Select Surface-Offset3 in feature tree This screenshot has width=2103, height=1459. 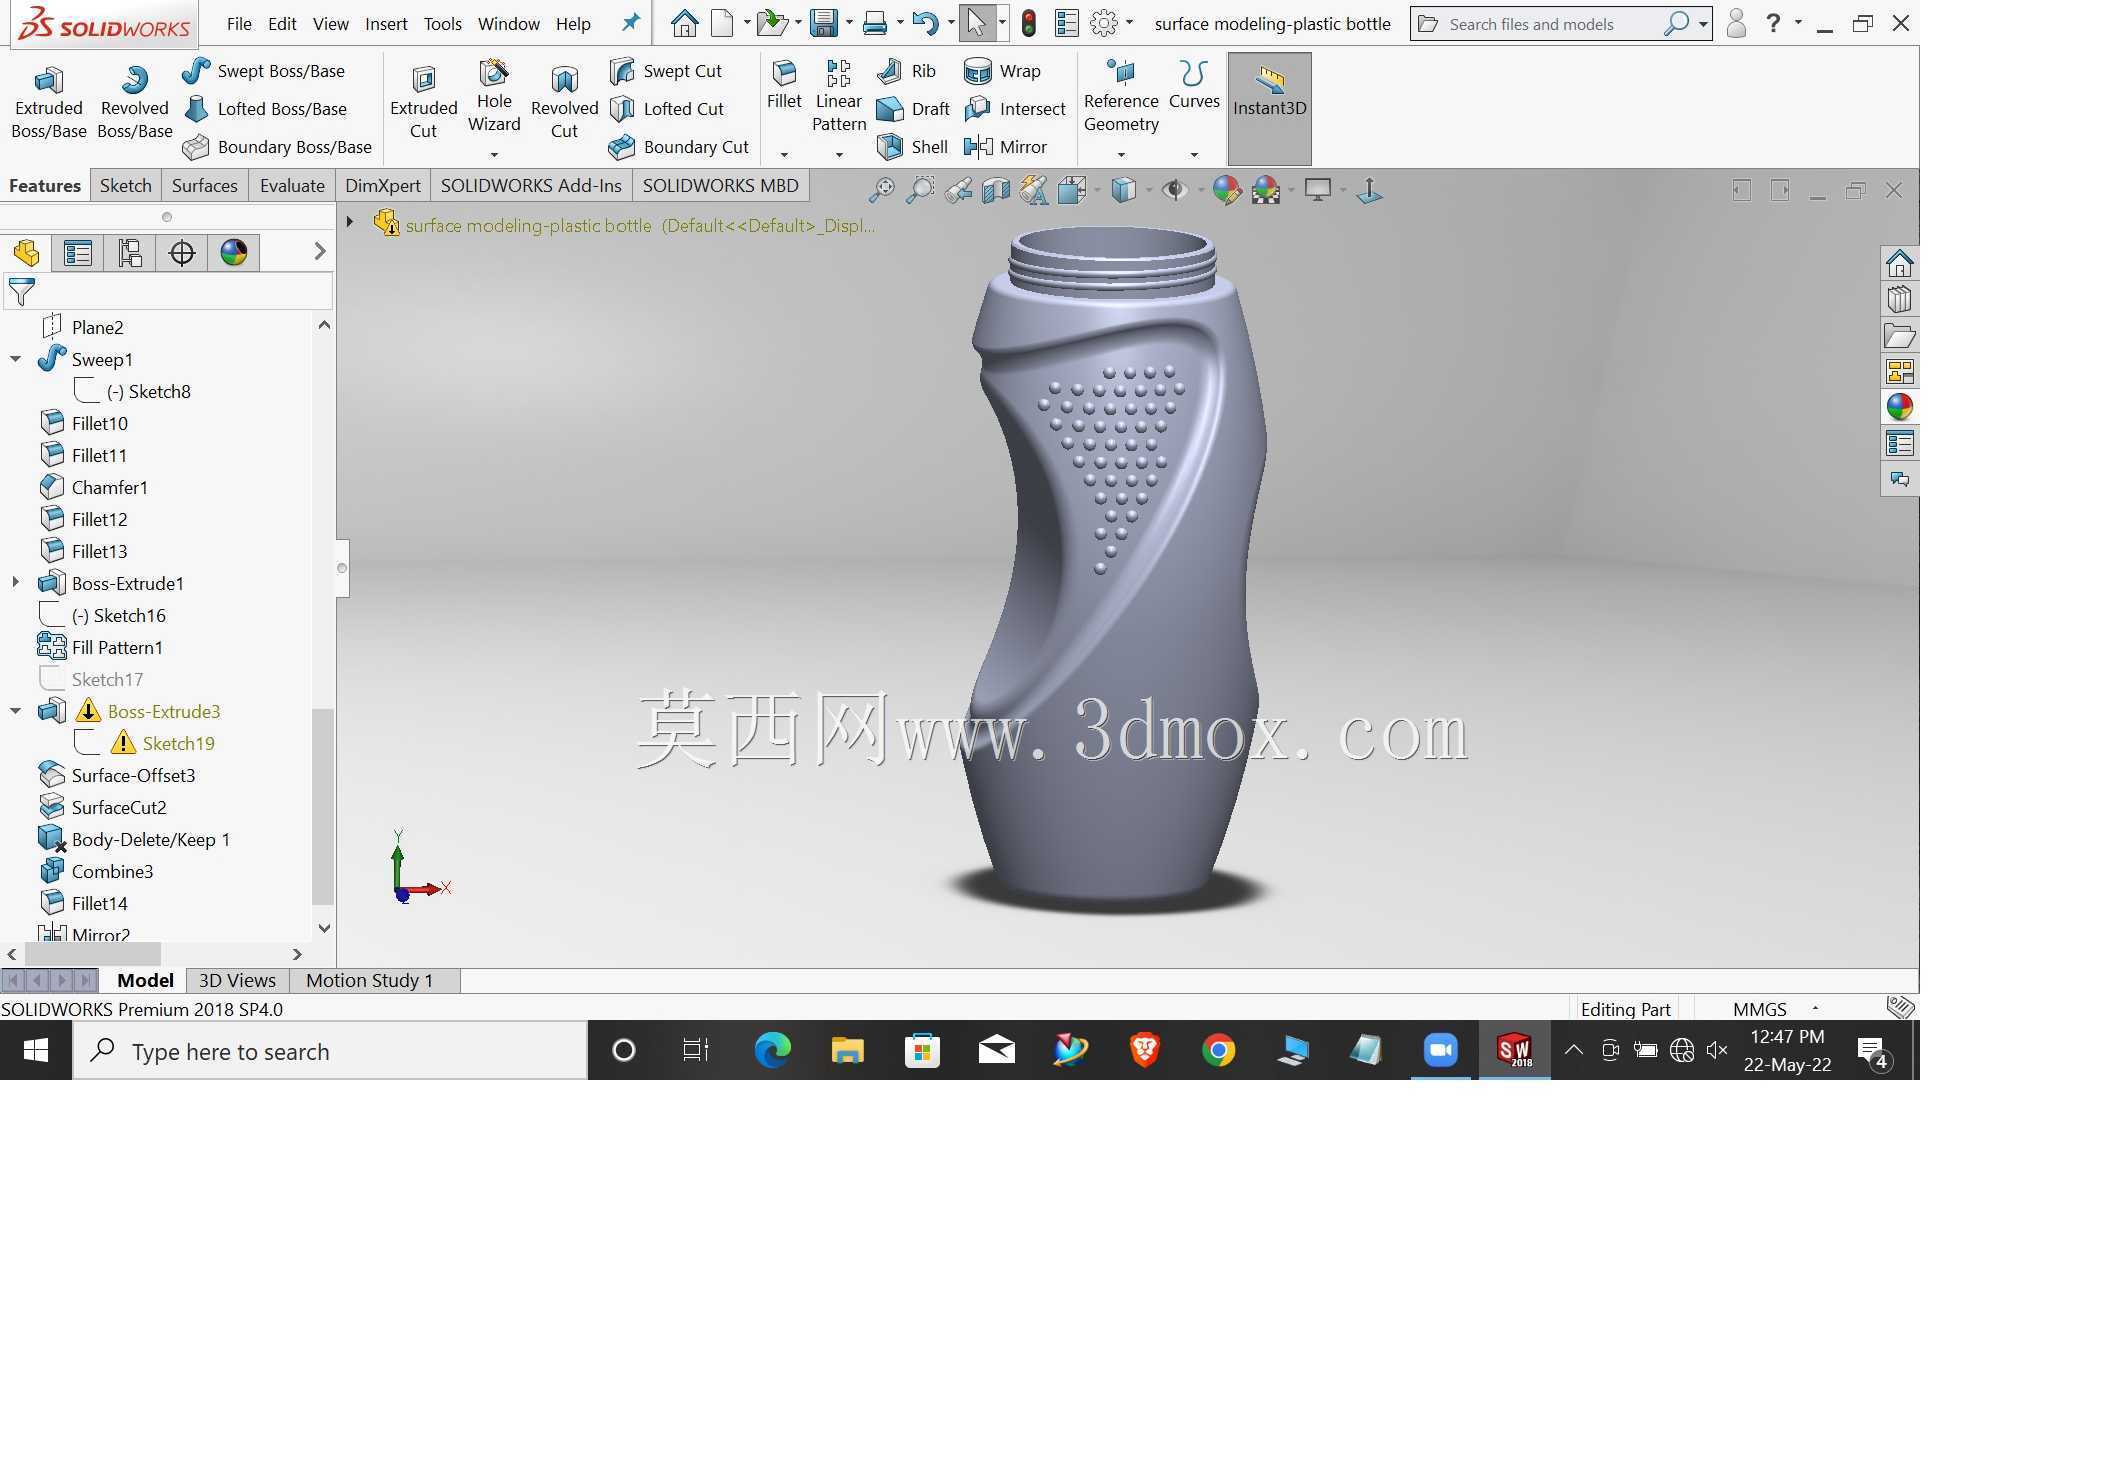pos(117,775)
